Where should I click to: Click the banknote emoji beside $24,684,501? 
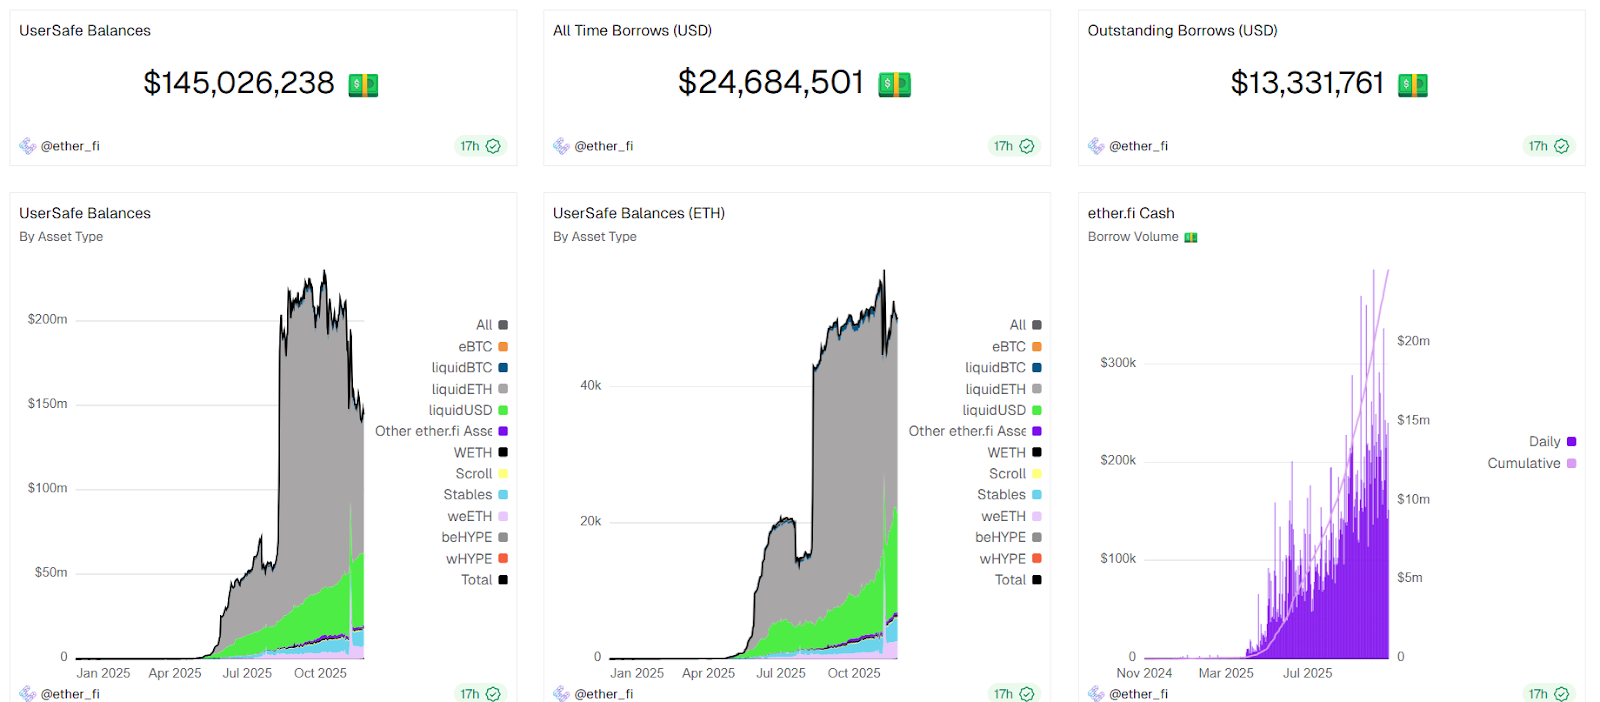point(895,84)
